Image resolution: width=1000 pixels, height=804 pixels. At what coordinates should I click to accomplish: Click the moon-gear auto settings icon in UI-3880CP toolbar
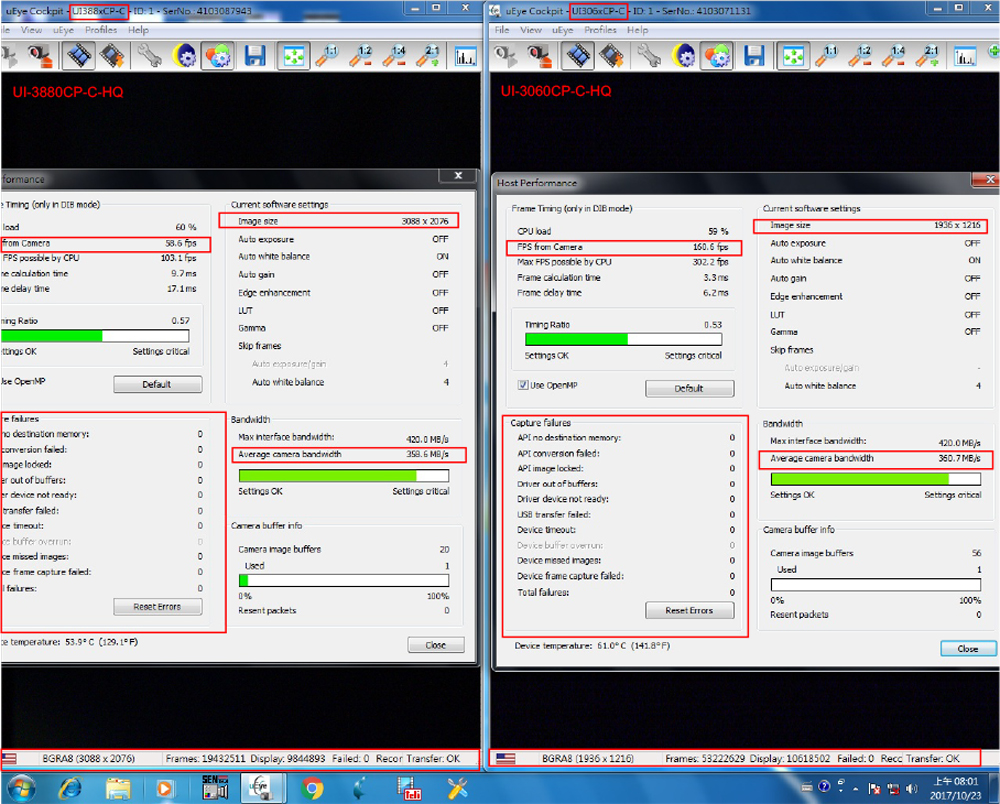pyautogui.click(x=184, y=56)
